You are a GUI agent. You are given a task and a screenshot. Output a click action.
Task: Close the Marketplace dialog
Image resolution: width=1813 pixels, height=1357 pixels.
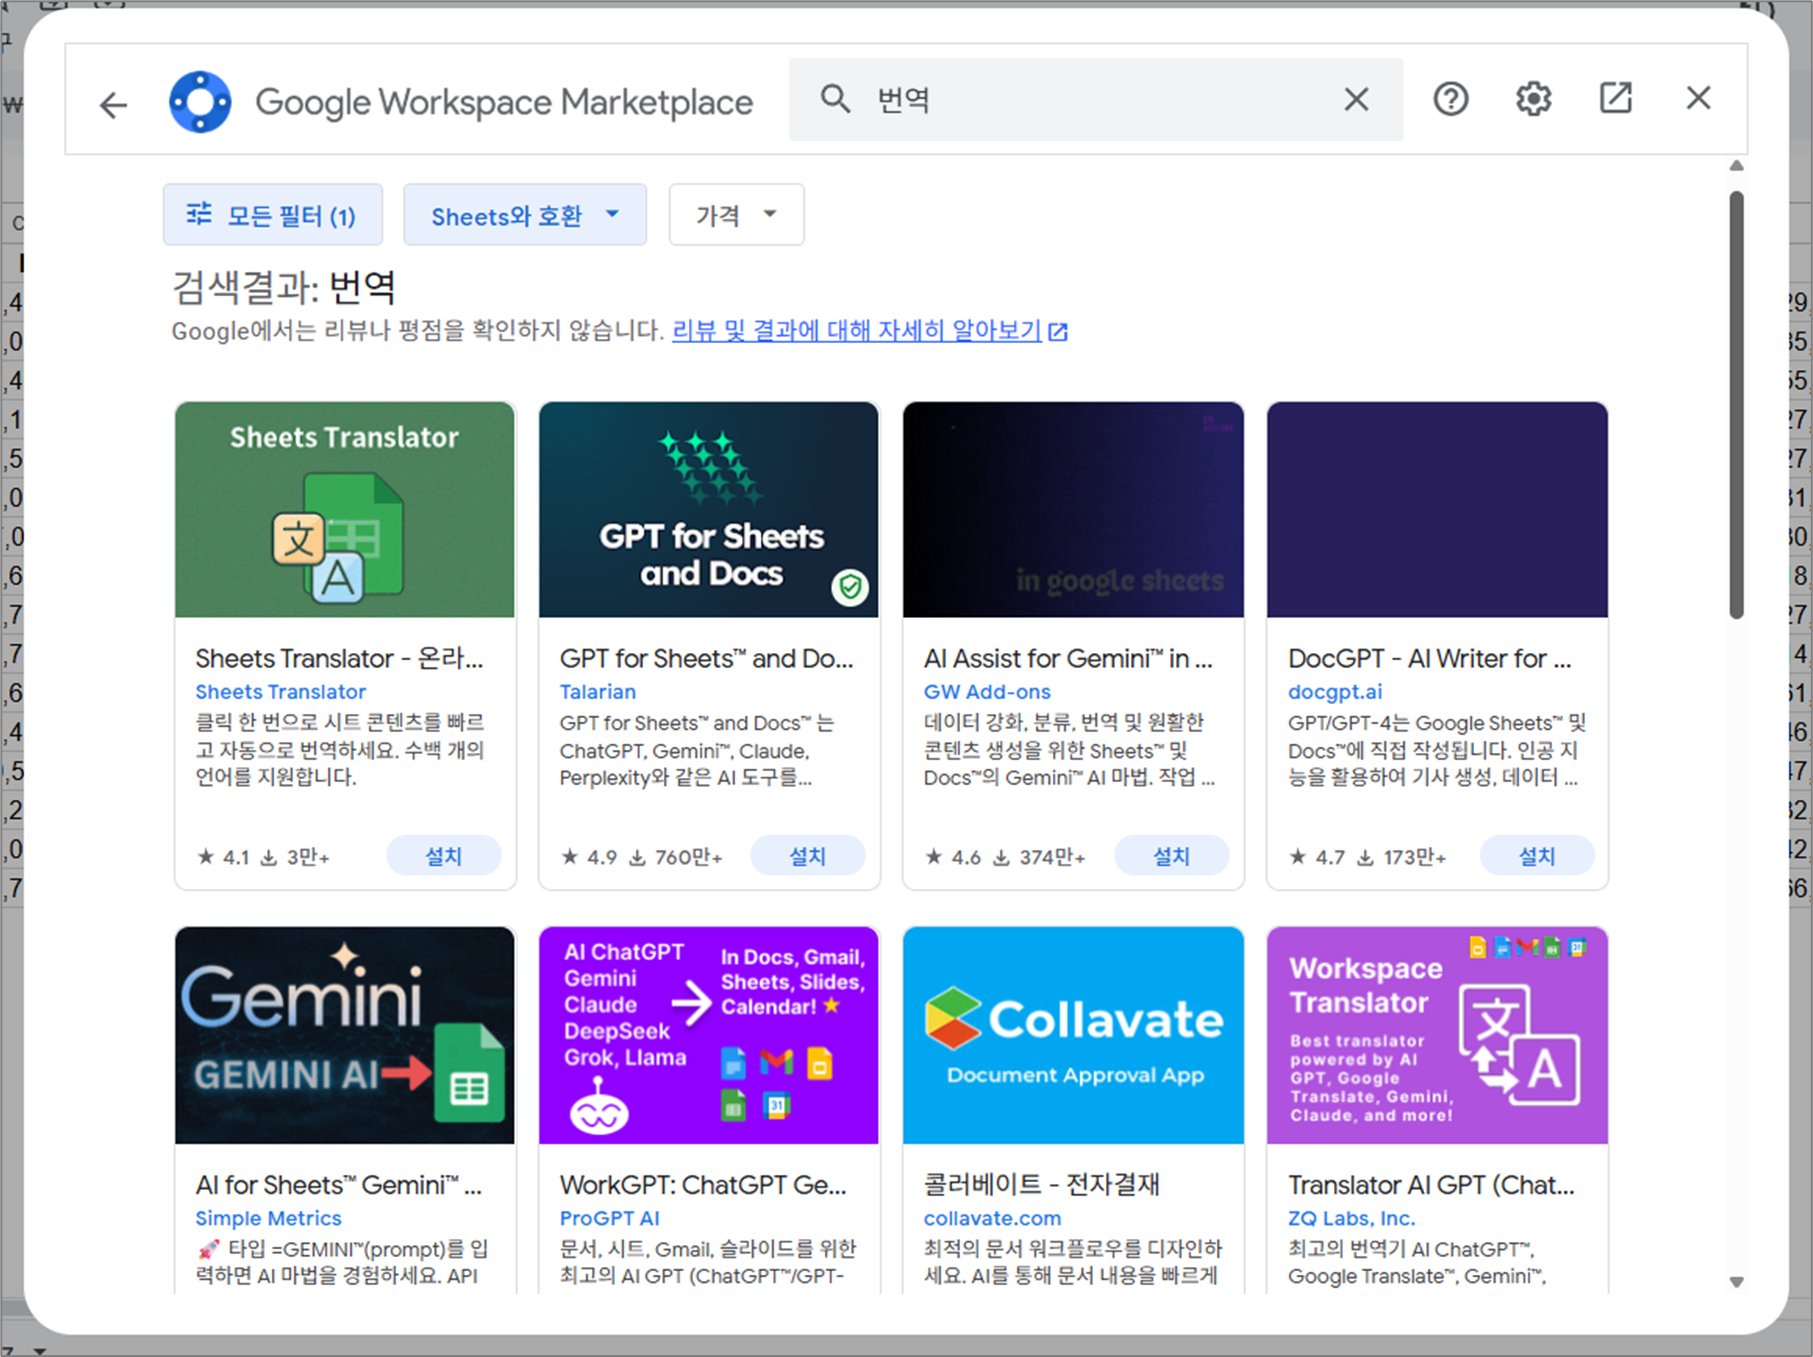click(1698, 98)
